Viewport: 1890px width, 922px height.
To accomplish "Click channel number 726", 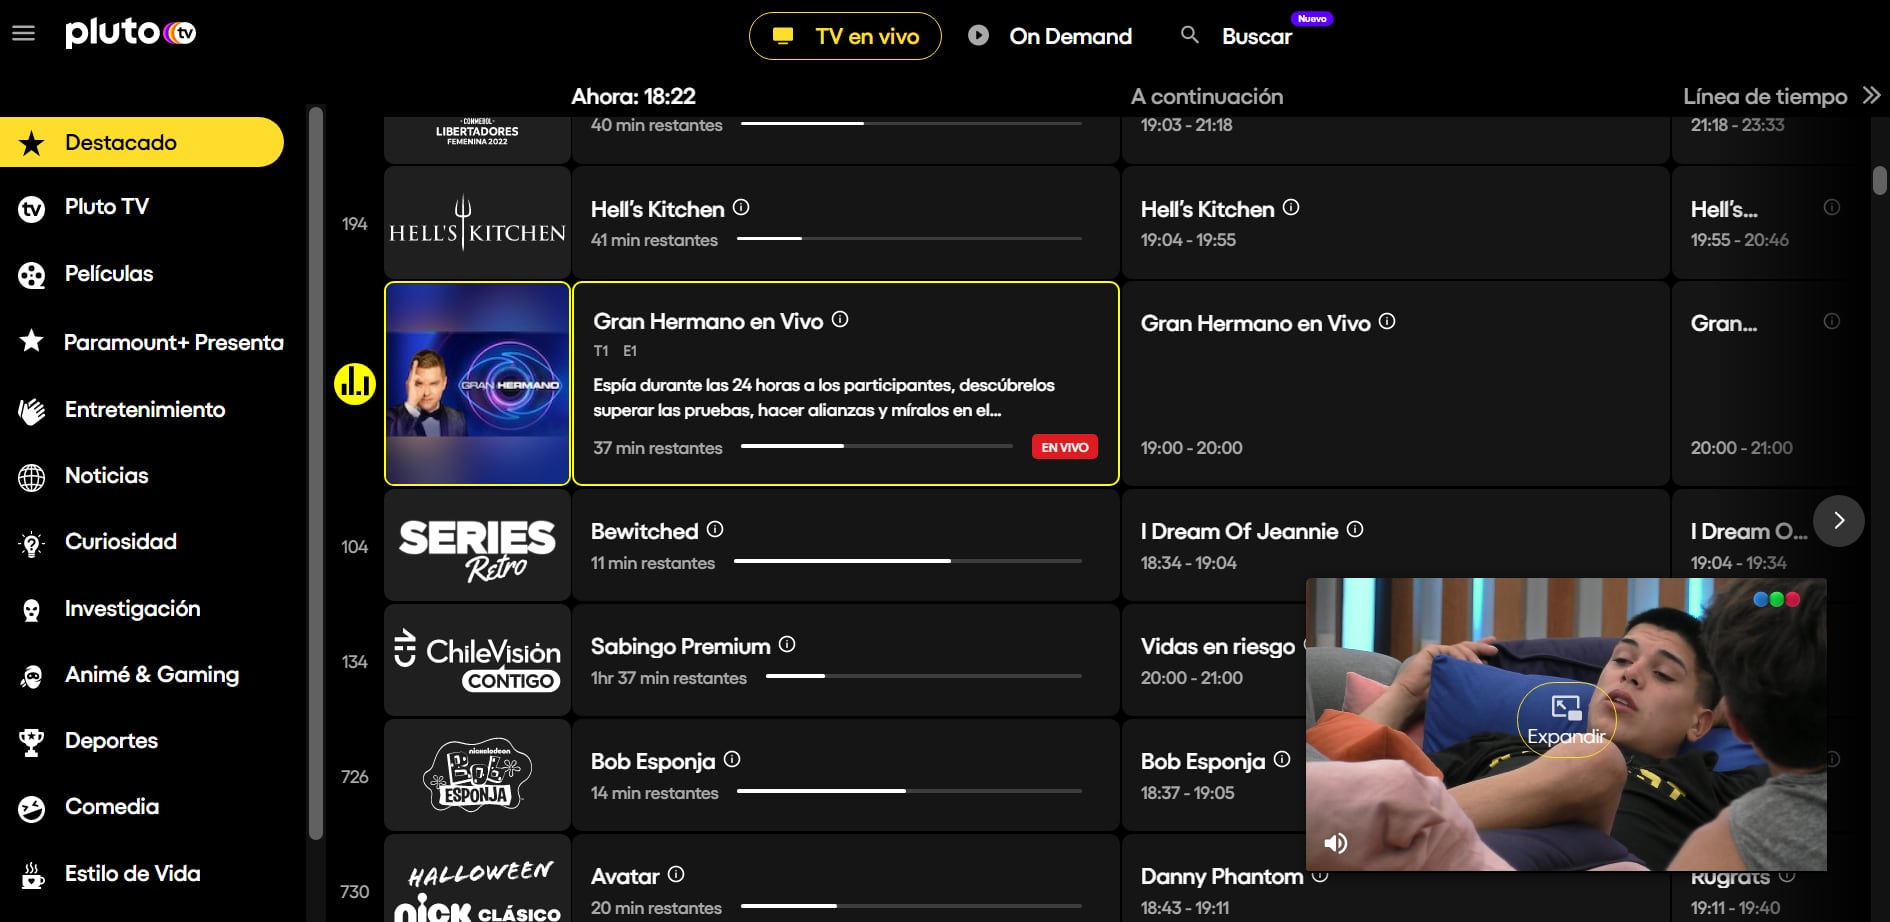I will tap(355, 777).
